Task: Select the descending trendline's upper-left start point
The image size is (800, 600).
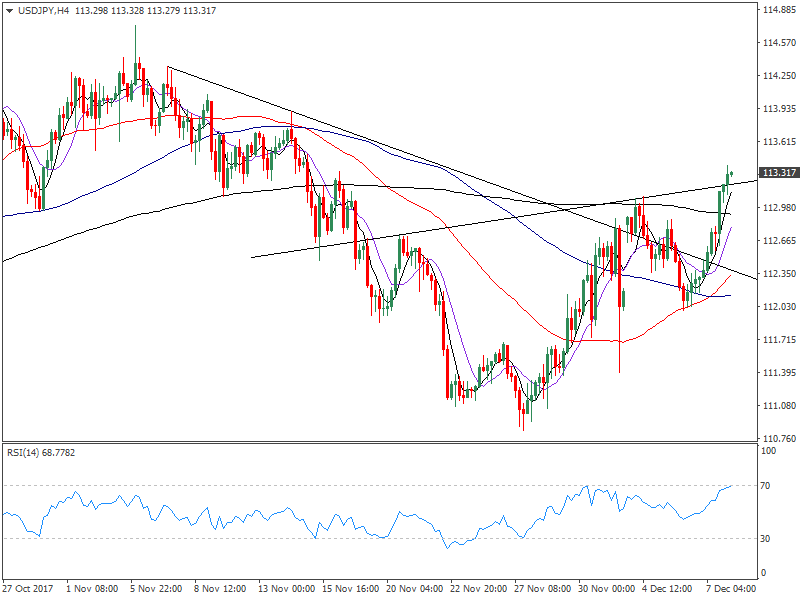Action: [x=167, y=67]
